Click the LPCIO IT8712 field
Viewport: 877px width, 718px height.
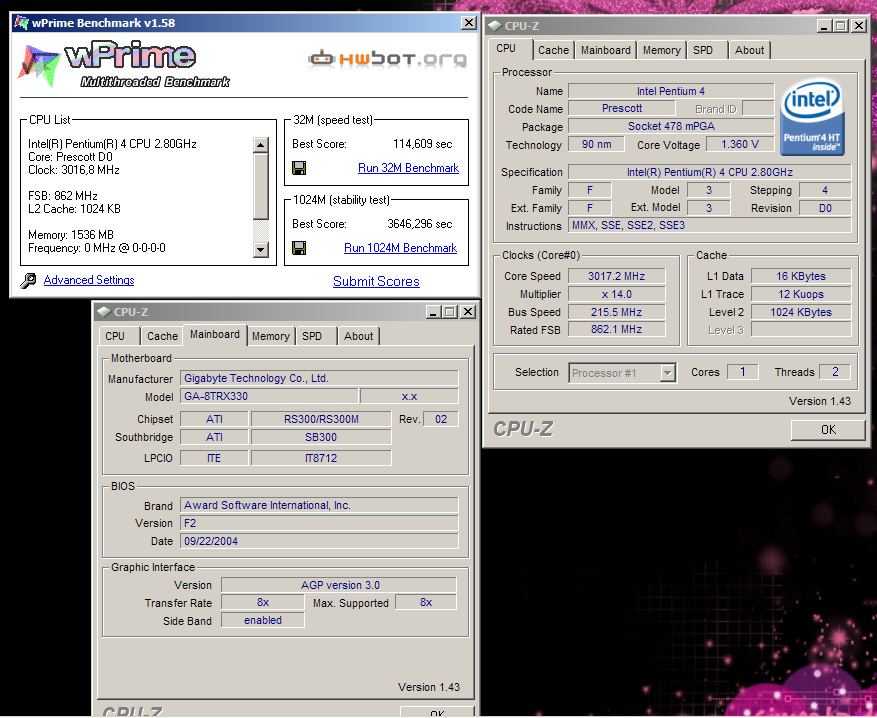(x=321, y=458)
